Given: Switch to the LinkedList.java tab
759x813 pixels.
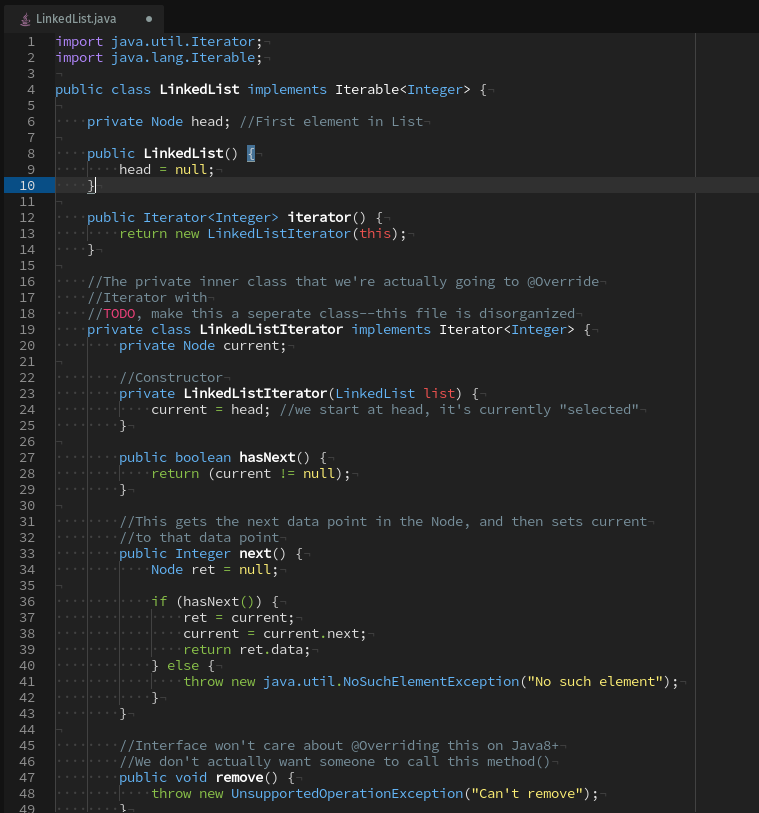Looking at the screenshot, I should tap(84, 19).
